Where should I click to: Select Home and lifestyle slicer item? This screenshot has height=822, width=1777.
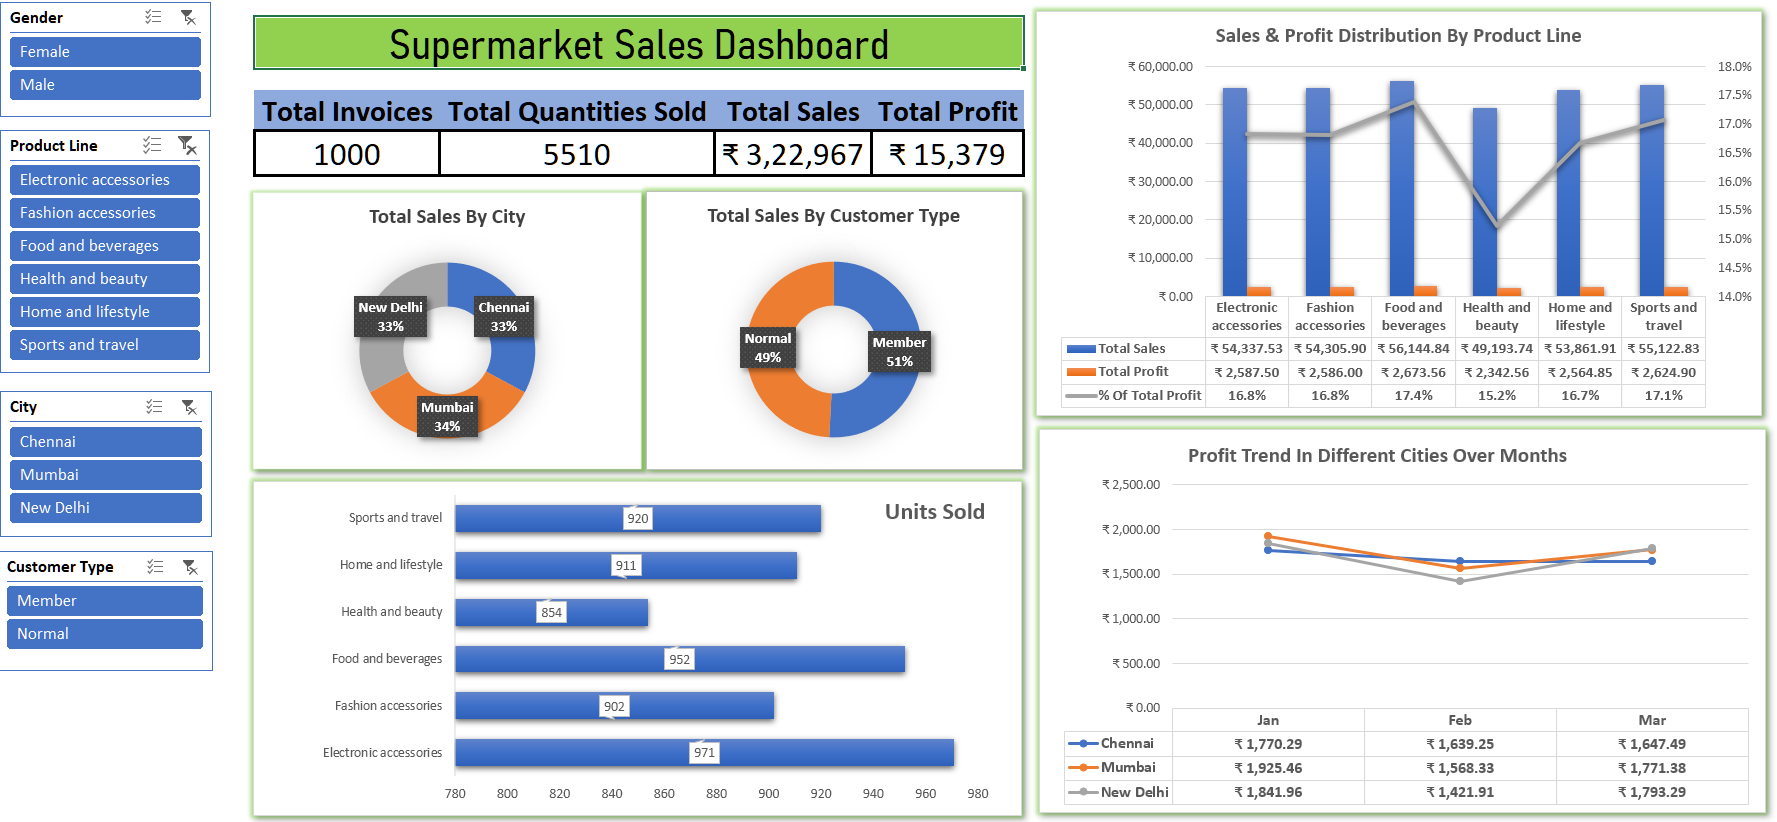(x=105, y=312)
